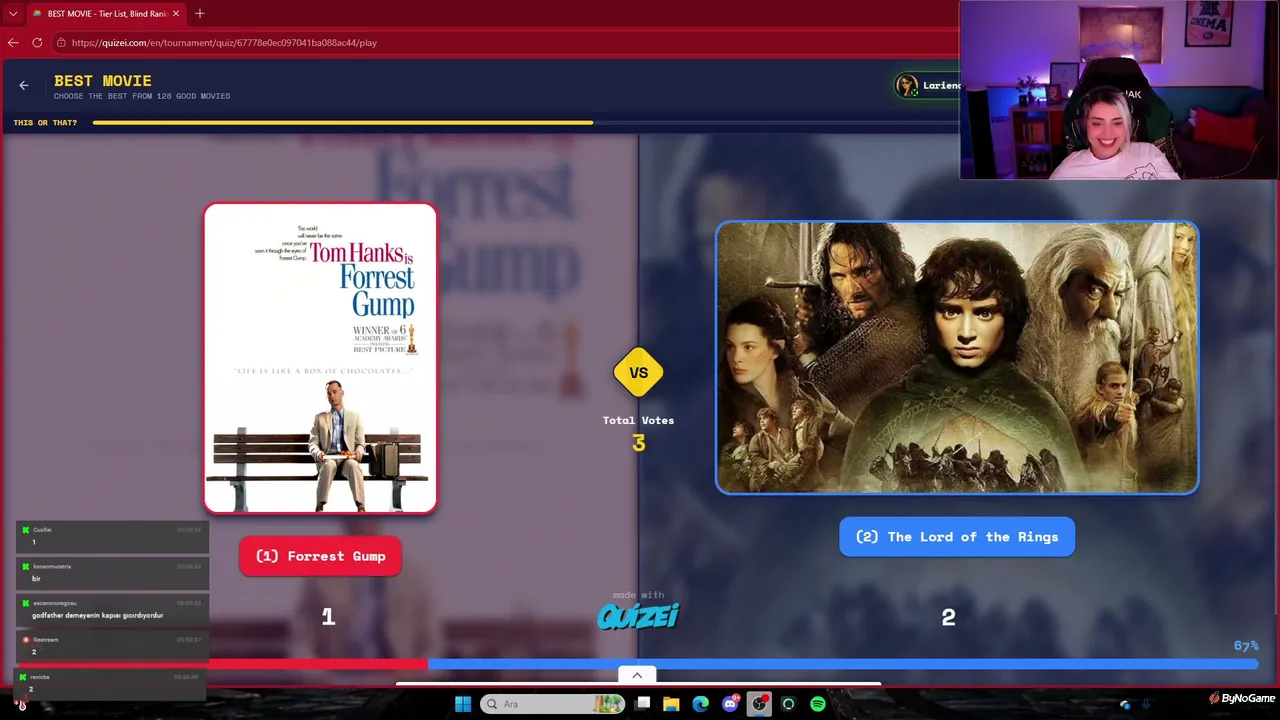Open OBS Studio from the taskbar
The height and width of the screenshot is (720, 1280).
point(760,704)
